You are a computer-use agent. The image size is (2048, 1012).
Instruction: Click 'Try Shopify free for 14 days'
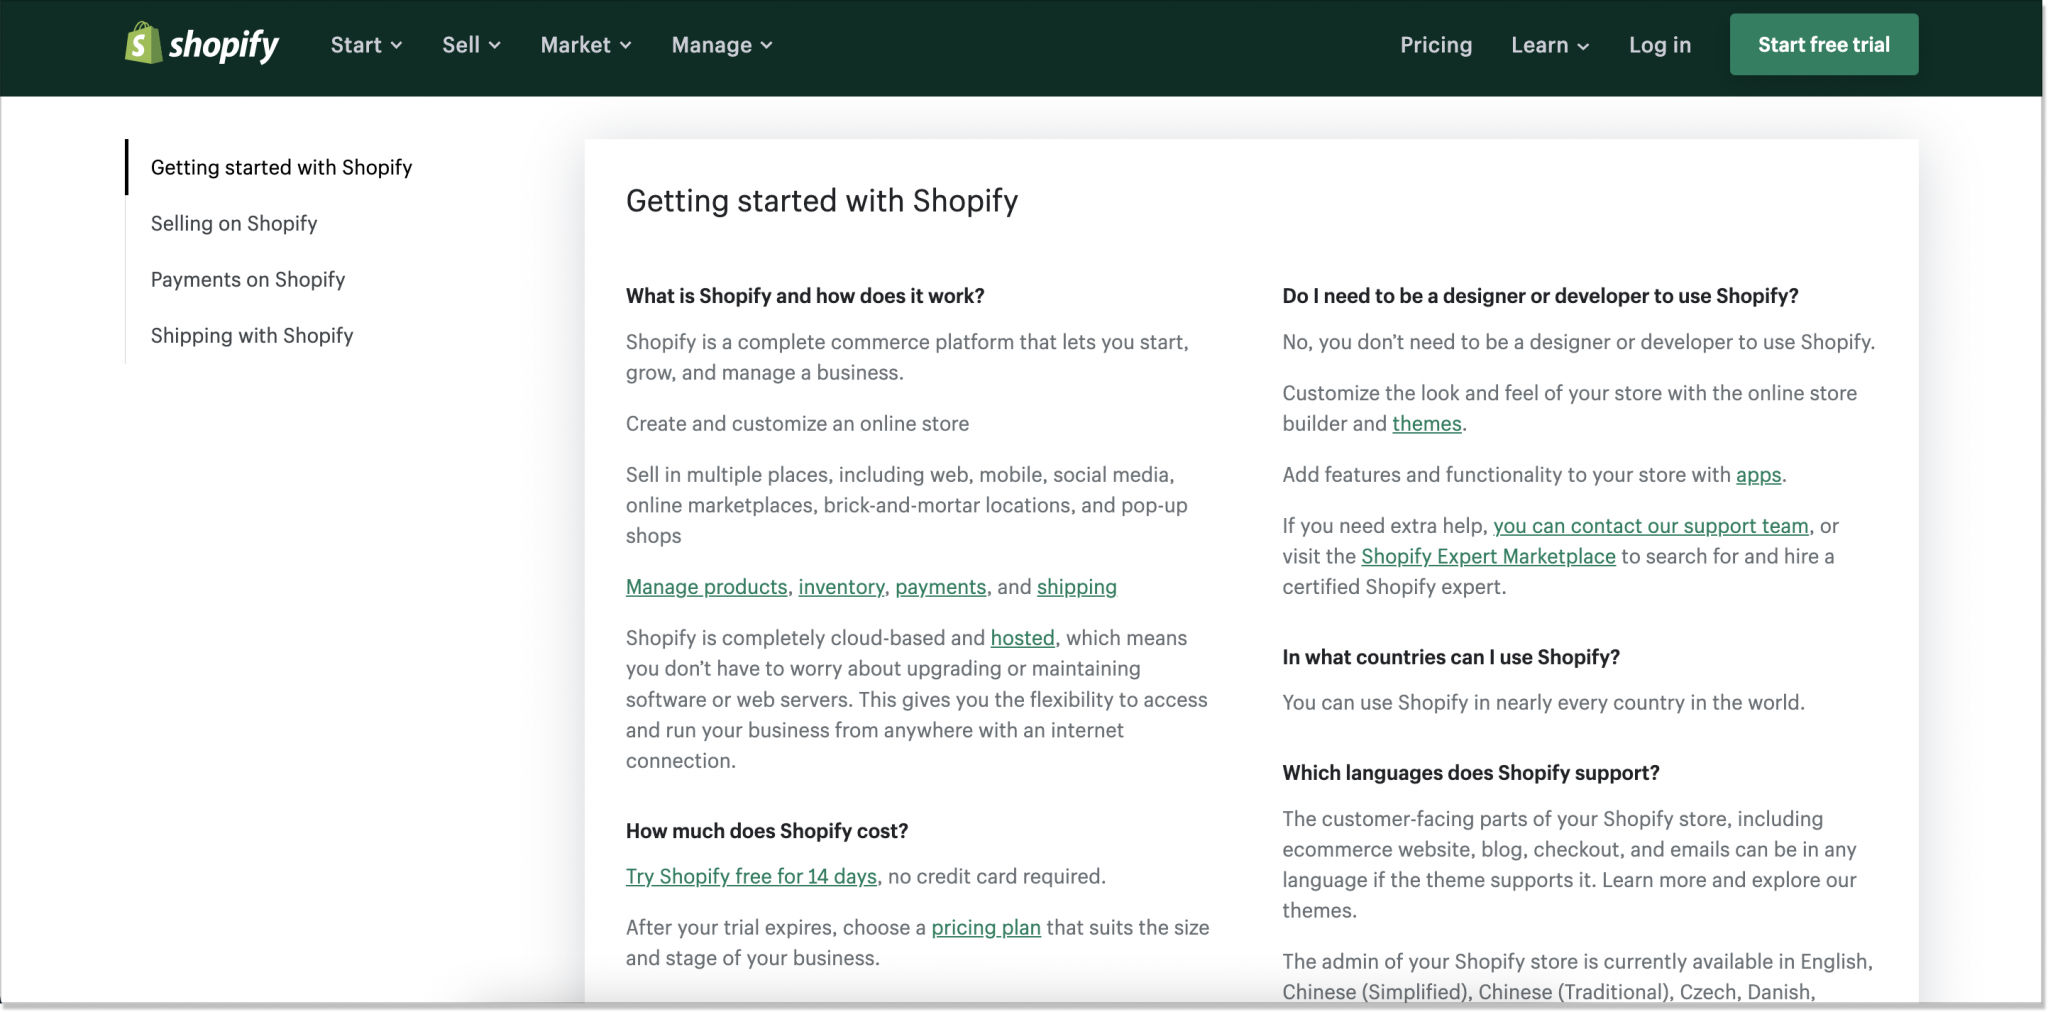click(750, 875)
